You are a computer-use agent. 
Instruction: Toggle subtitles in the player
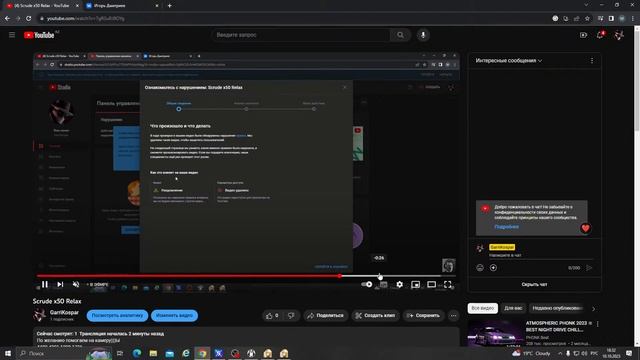pyautogui.click(x=383, y=284)
